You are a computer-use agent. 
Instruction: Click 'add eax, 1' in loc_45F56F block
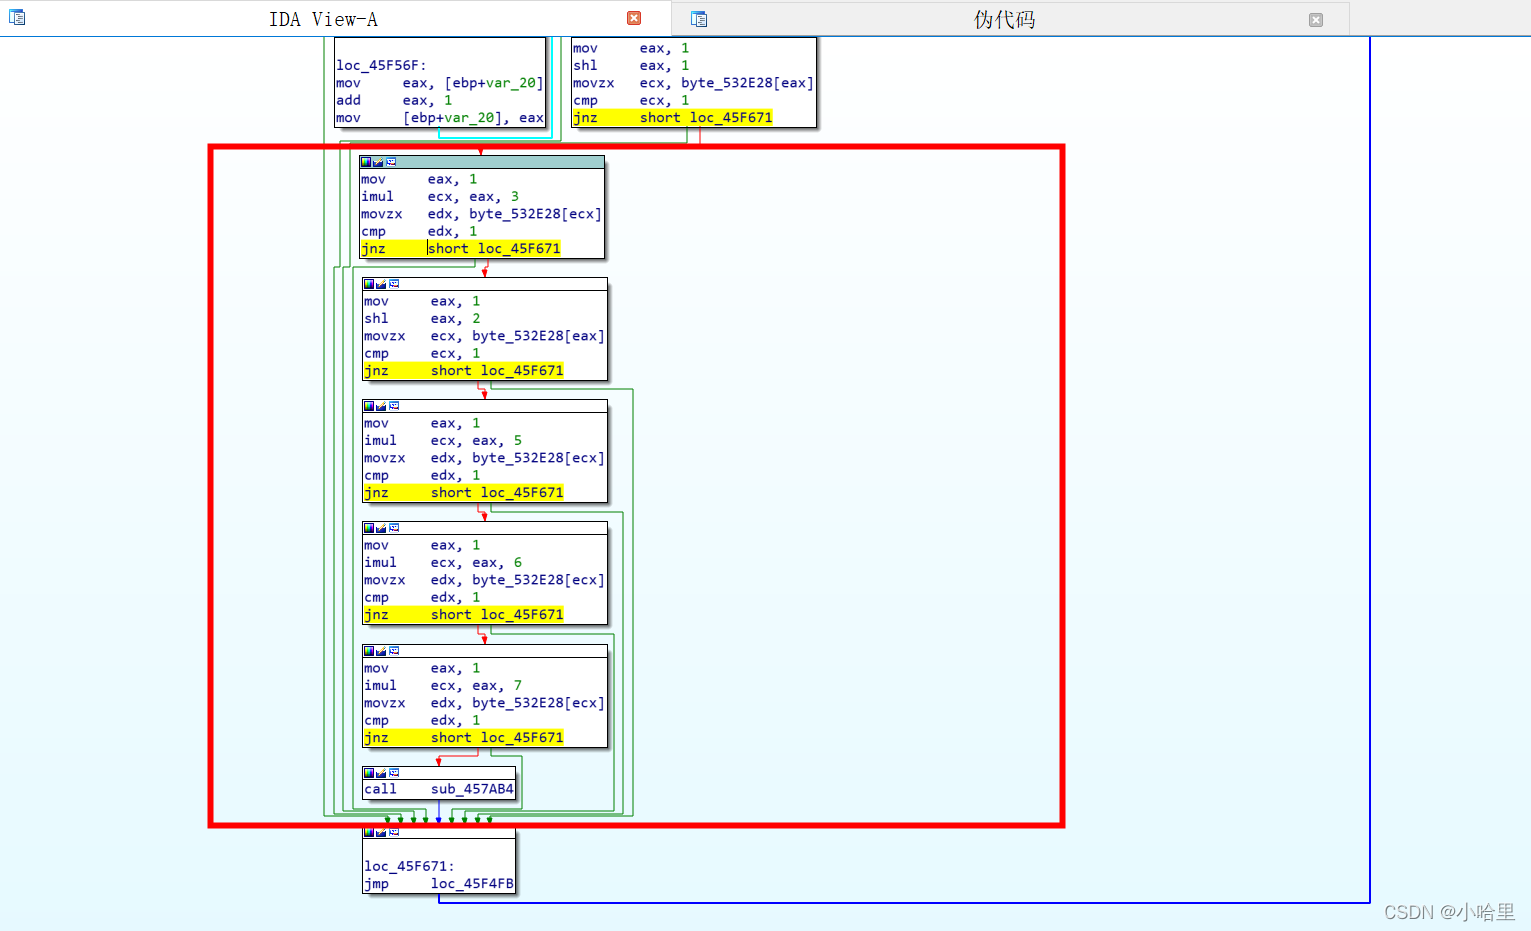click(x=394, y=100)
